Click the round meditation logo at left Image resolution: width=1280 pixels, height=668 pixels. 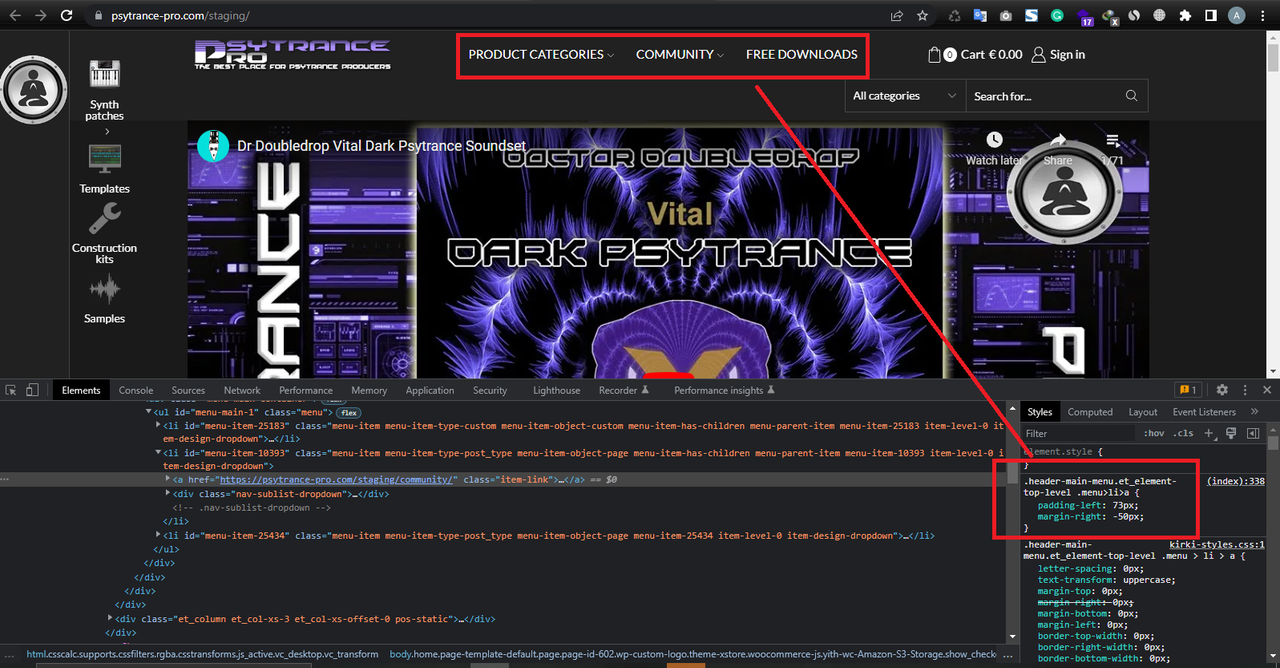tap(34, 90)
